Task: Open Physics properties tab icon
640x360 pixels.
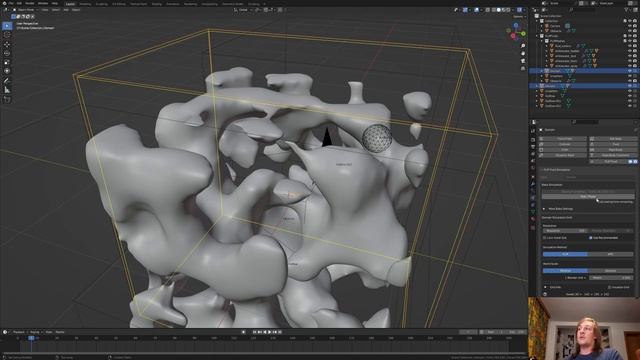Action: (x=533, y=198)
